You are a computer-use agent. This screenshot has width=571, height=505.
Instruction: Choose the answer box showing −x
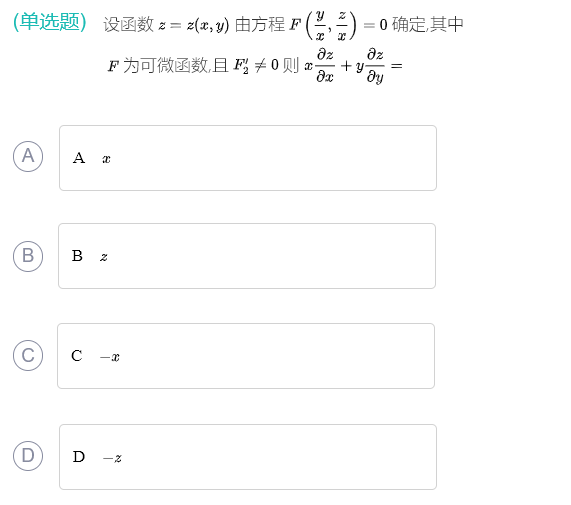coord(246,356)
